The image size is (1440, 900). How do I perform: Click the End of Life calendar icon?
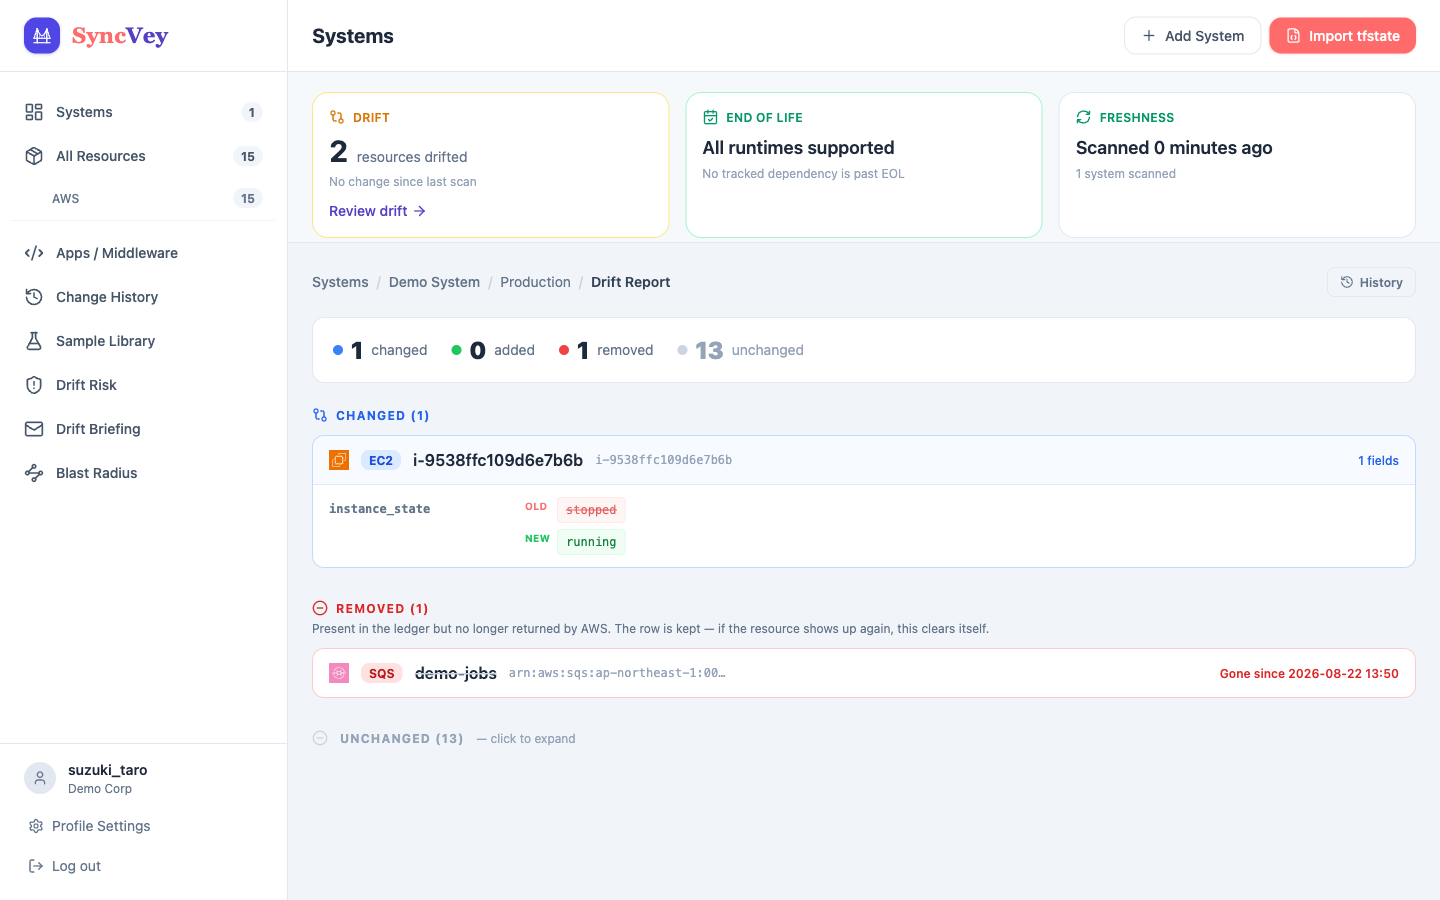pos(710,117)
